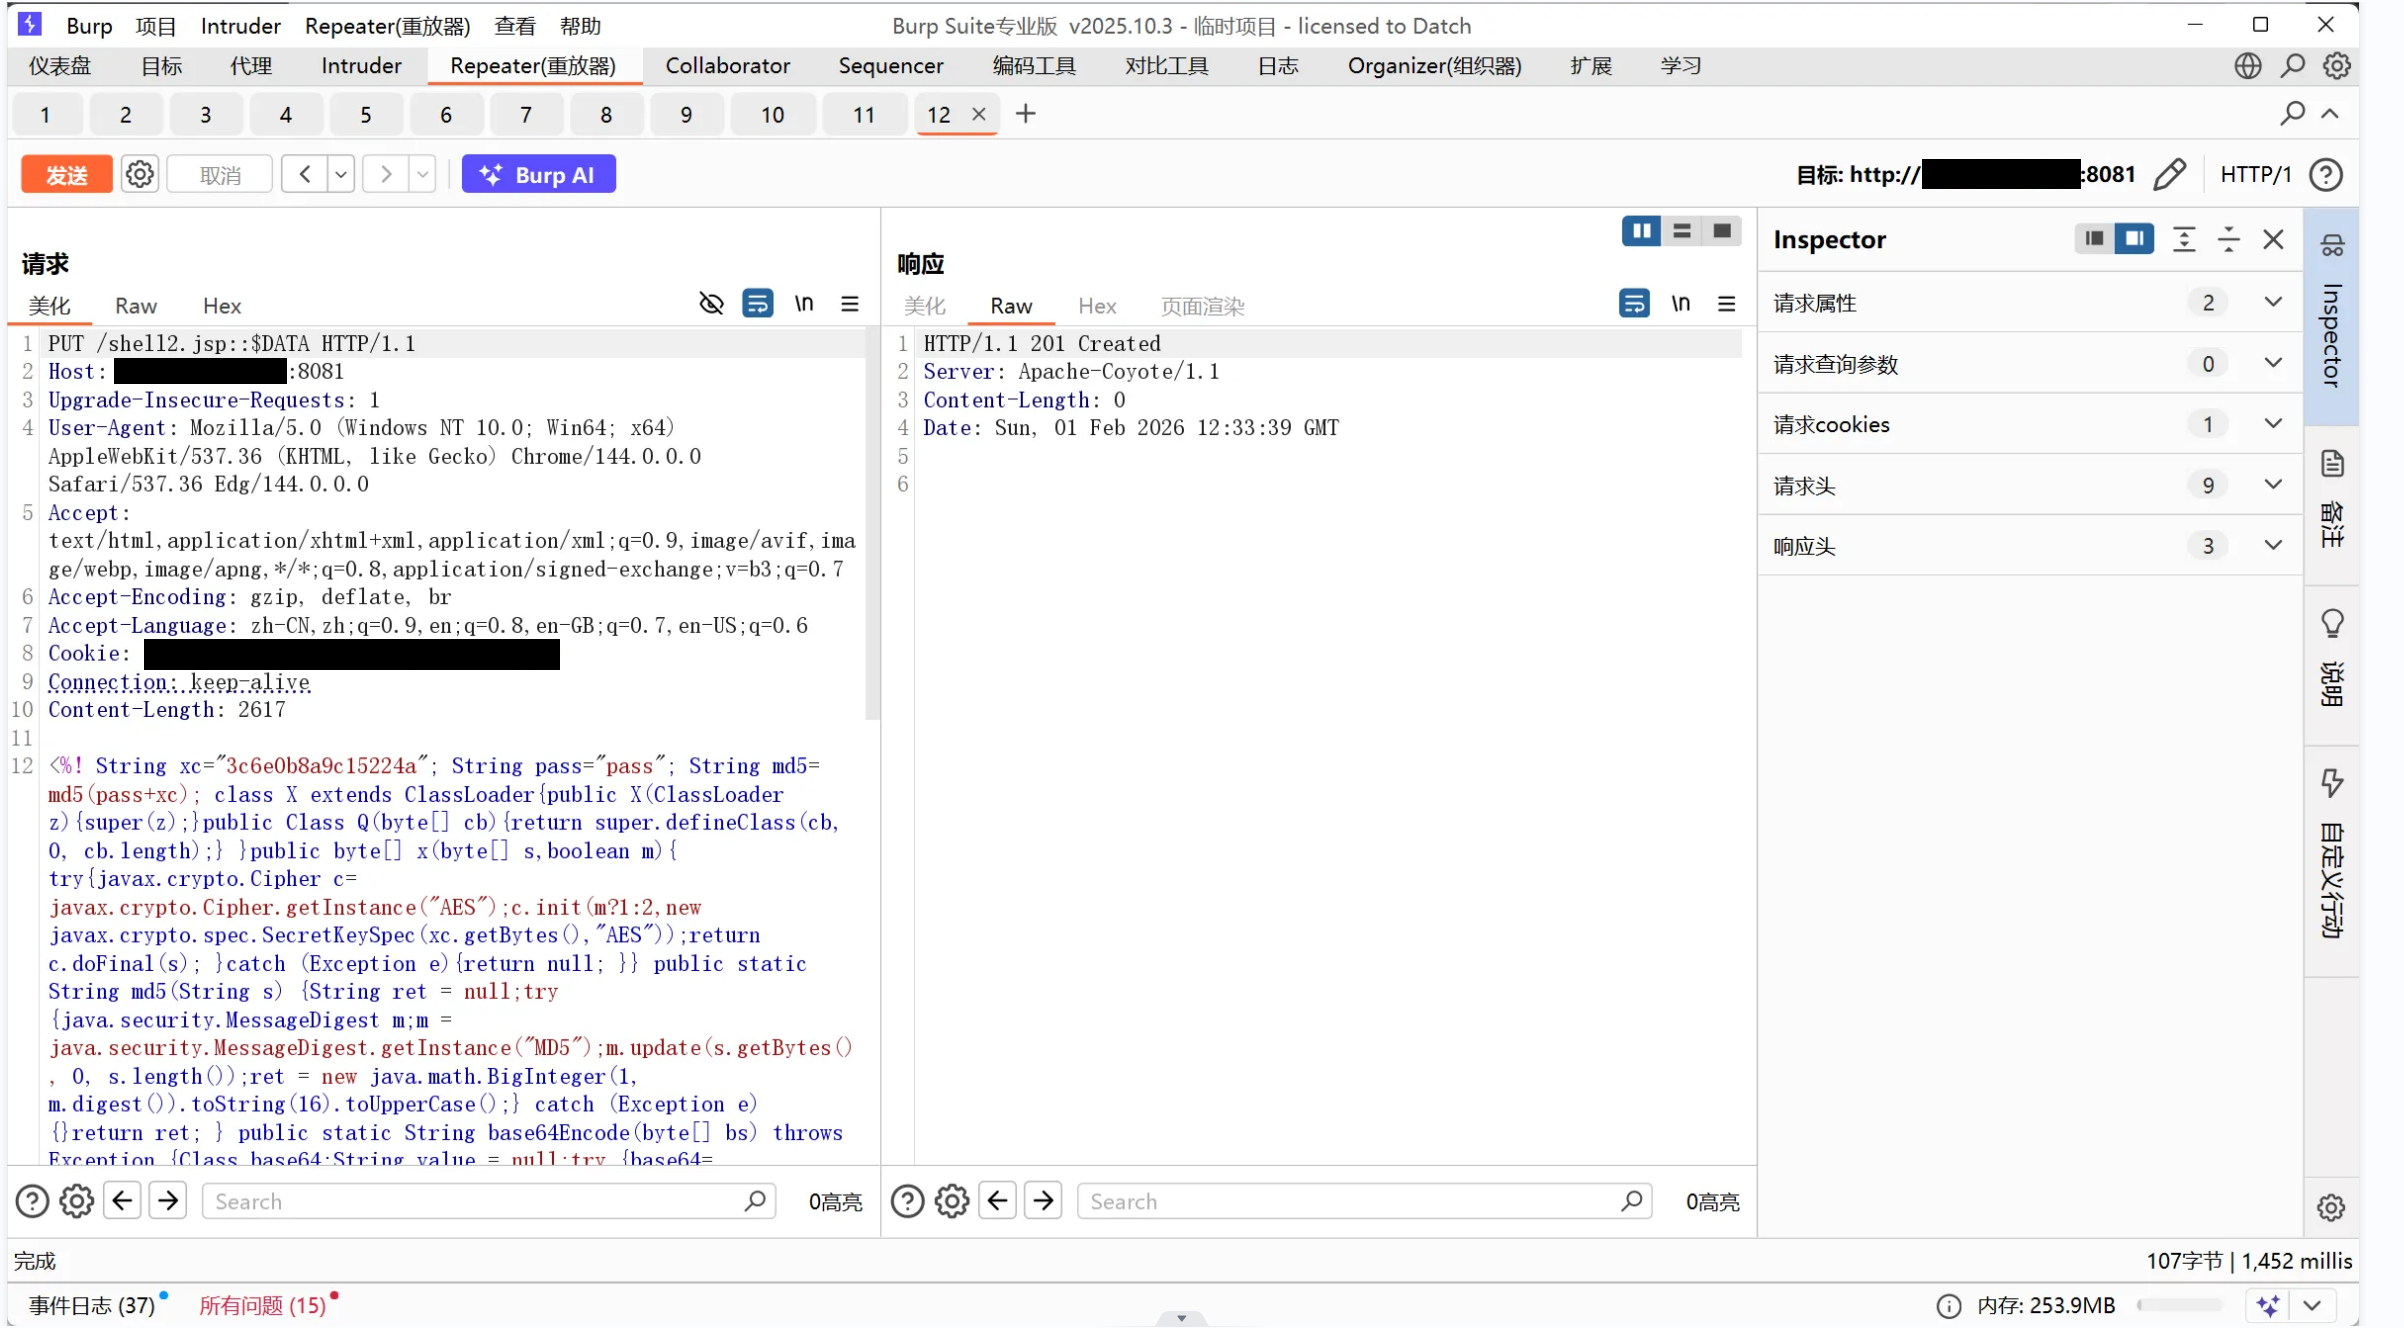Close Repeater tab 12

tap(979, 114)
